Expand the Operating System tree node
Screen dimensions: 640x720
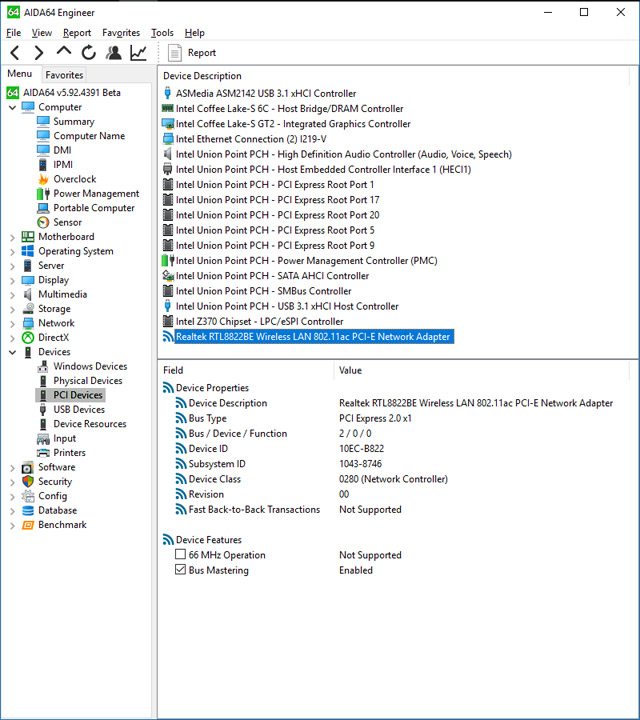pos(12,252)
